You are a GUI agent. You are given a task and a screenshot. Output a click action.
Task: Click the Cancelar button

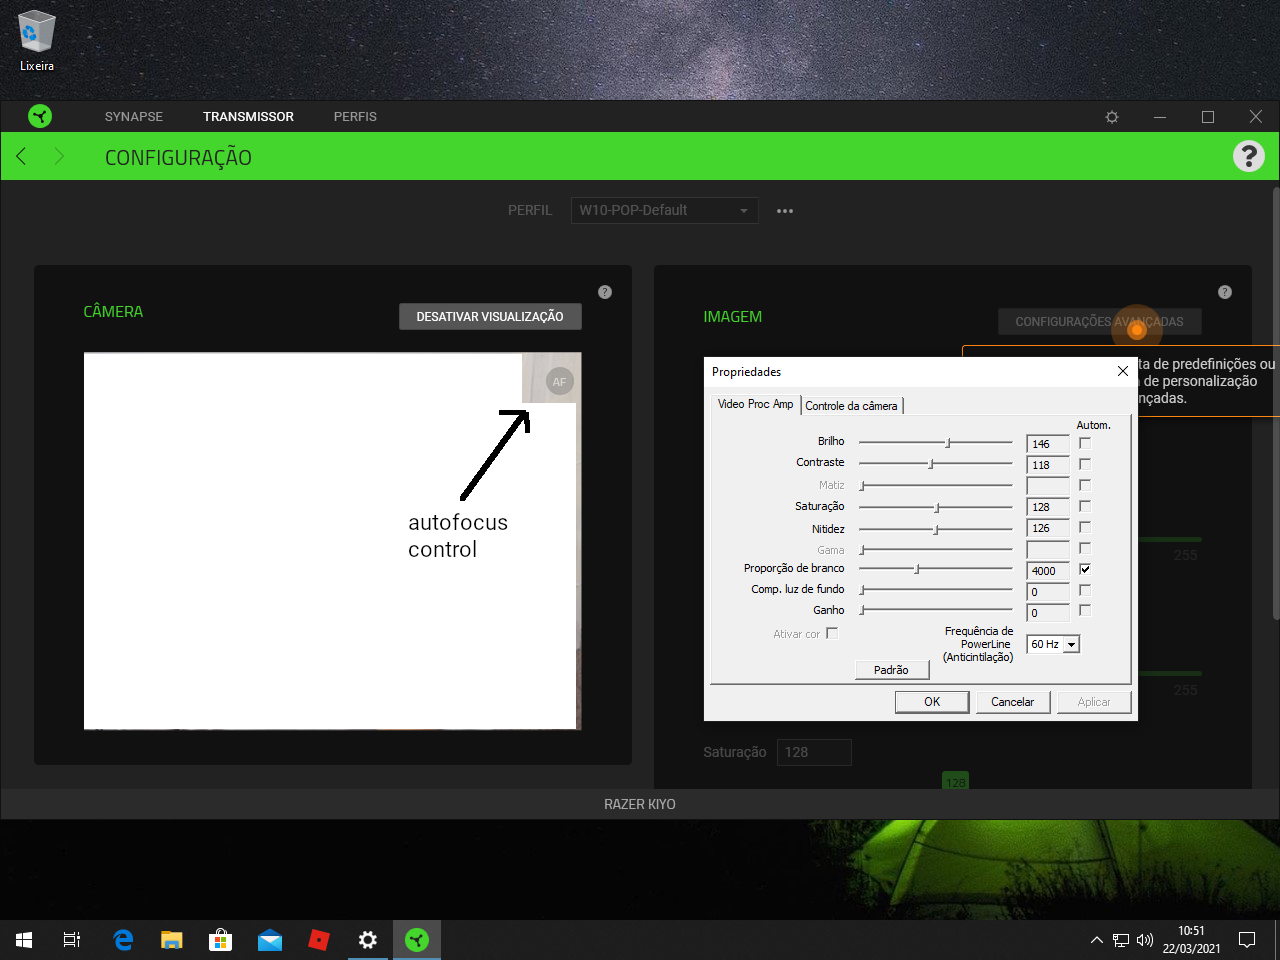1012,702
